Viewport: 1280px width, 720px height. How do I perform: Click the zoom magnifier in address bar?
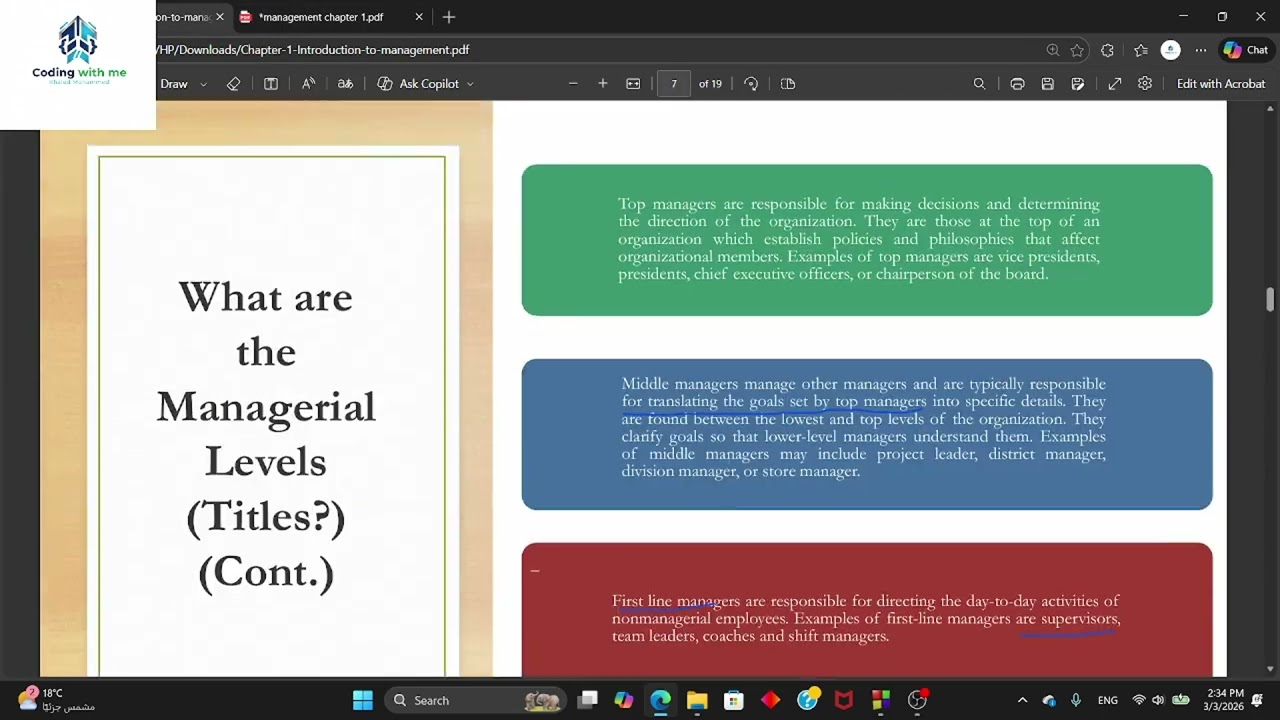1053,50
